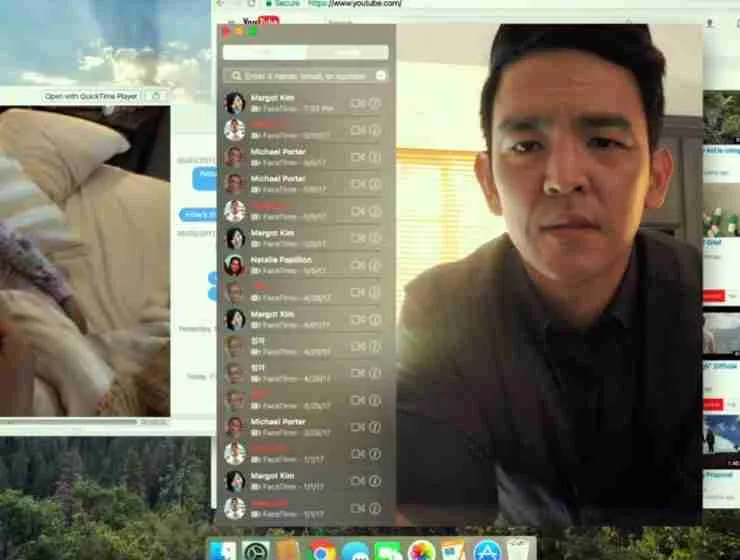
Task: Open the dark round clock-like Dock icon
Action: click(x=256, y=551)
